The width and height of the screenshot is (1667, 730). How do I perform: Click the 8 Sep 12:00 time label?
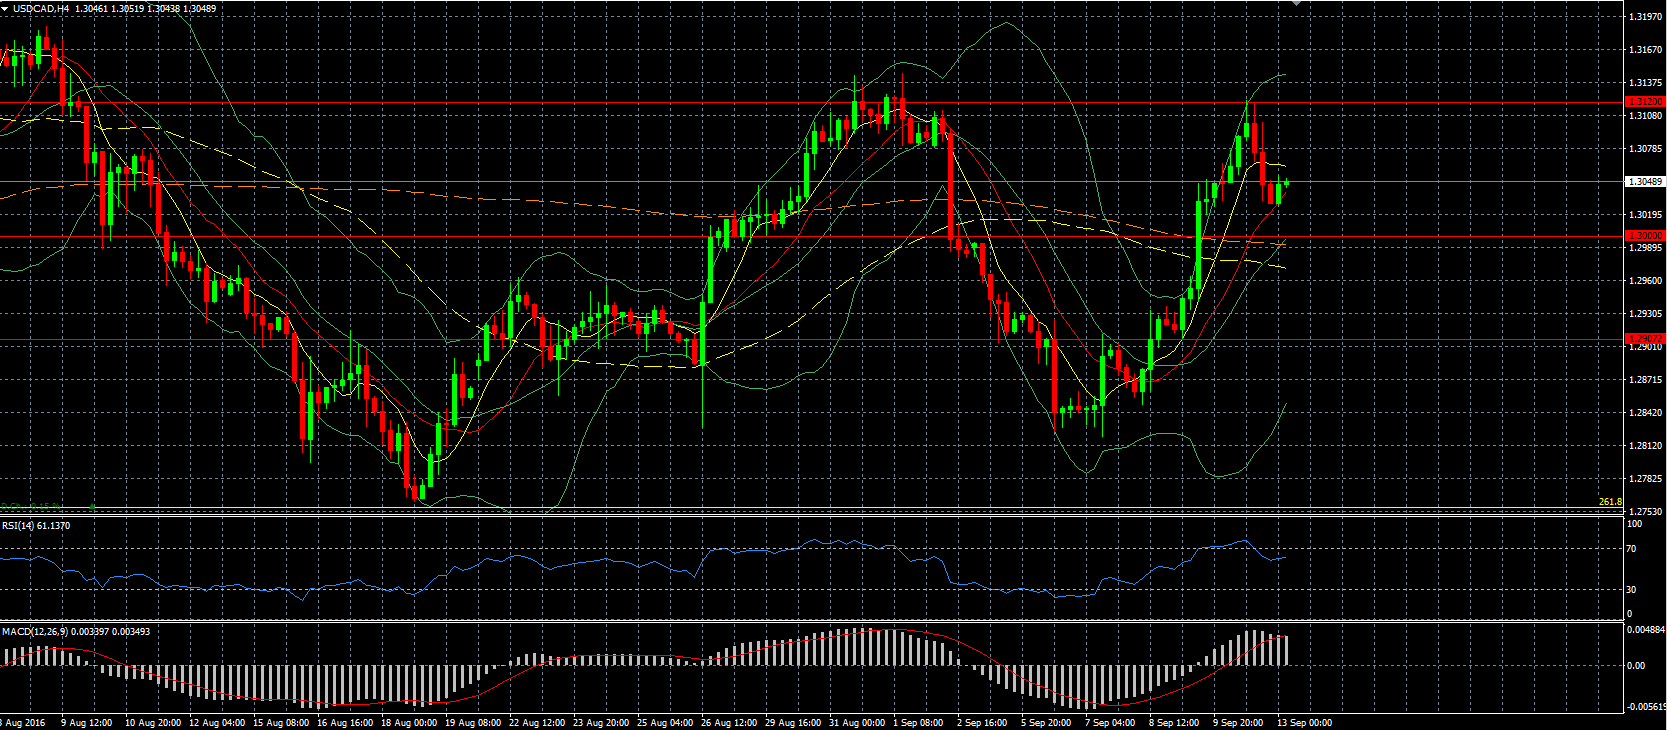point(1174,723)
